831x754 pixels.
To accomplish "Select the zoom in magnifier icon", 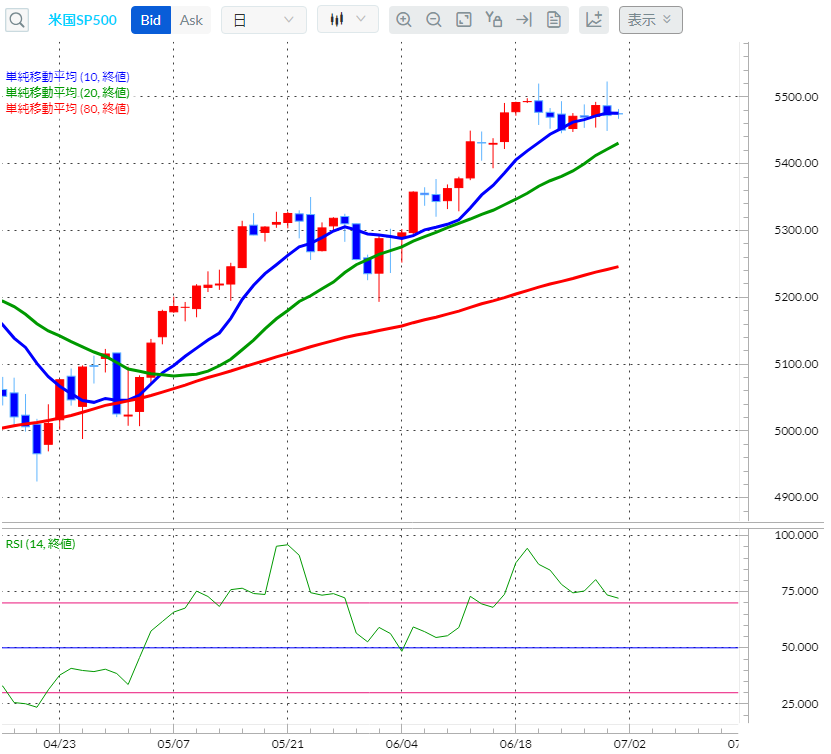I will 404,19.
